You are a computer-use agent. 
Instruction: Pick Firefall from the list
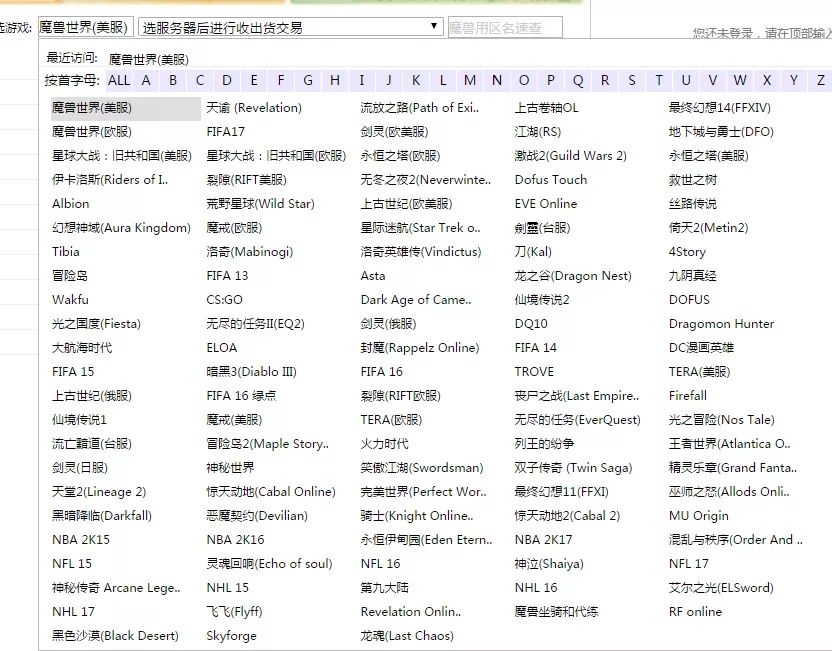point(688,396)
